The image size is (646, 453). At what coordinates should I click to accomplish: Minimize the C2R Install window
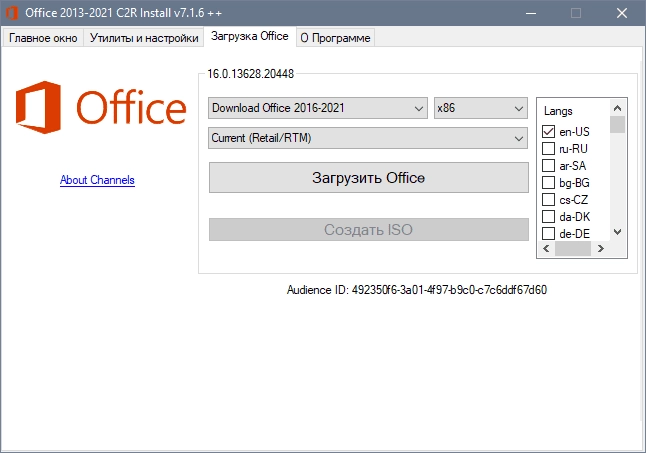click(531, 13)
